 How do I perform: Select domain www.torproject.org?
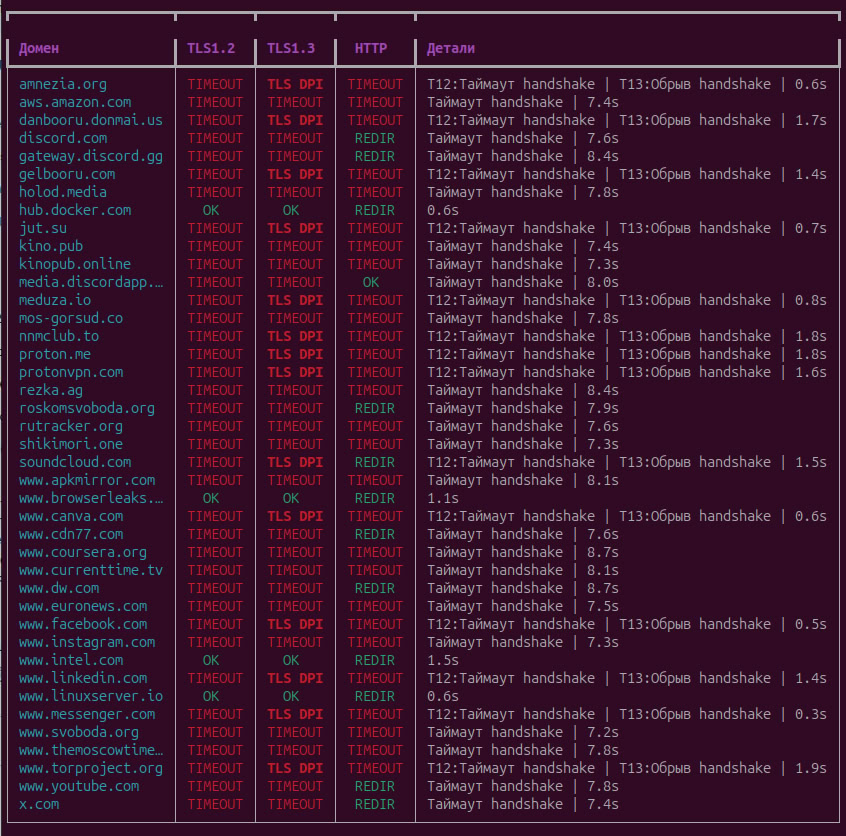click(x=91, y=768)
